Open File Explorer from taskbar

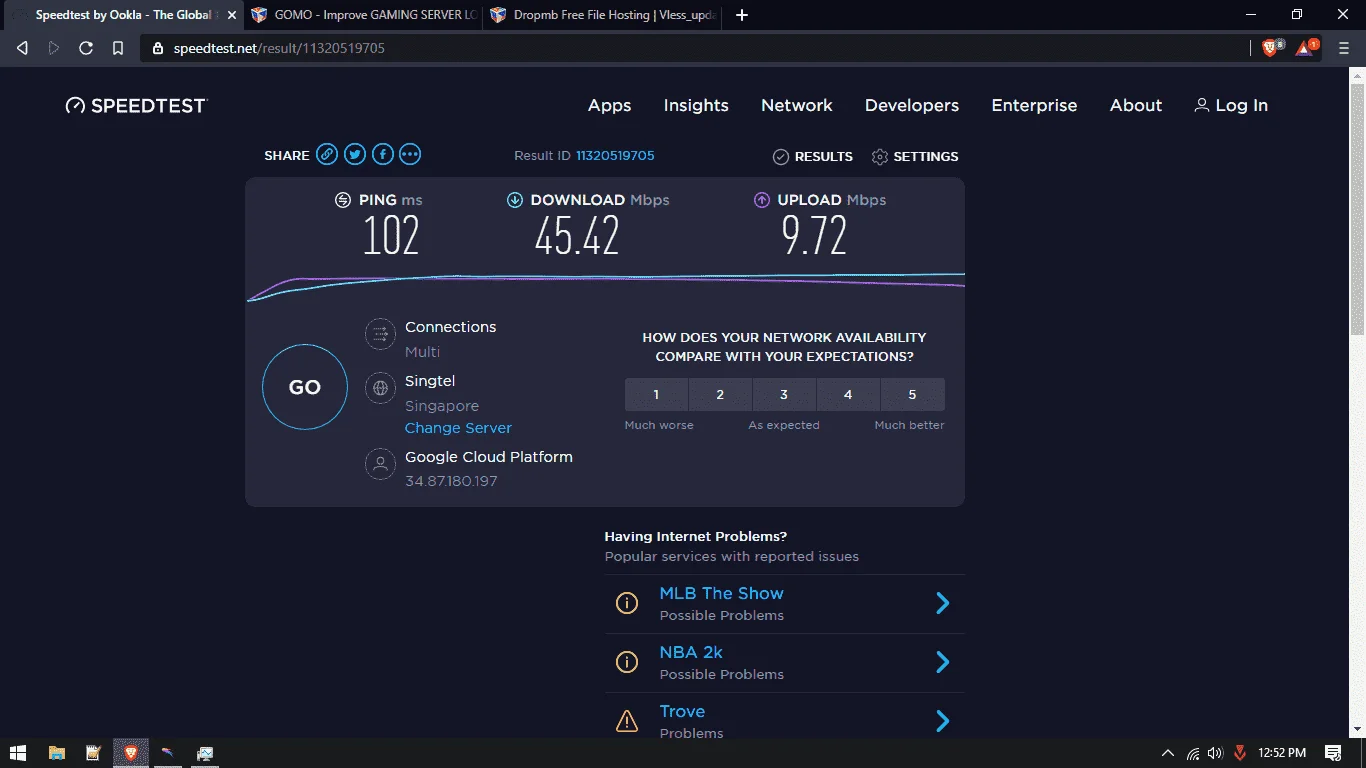[56, 753]
